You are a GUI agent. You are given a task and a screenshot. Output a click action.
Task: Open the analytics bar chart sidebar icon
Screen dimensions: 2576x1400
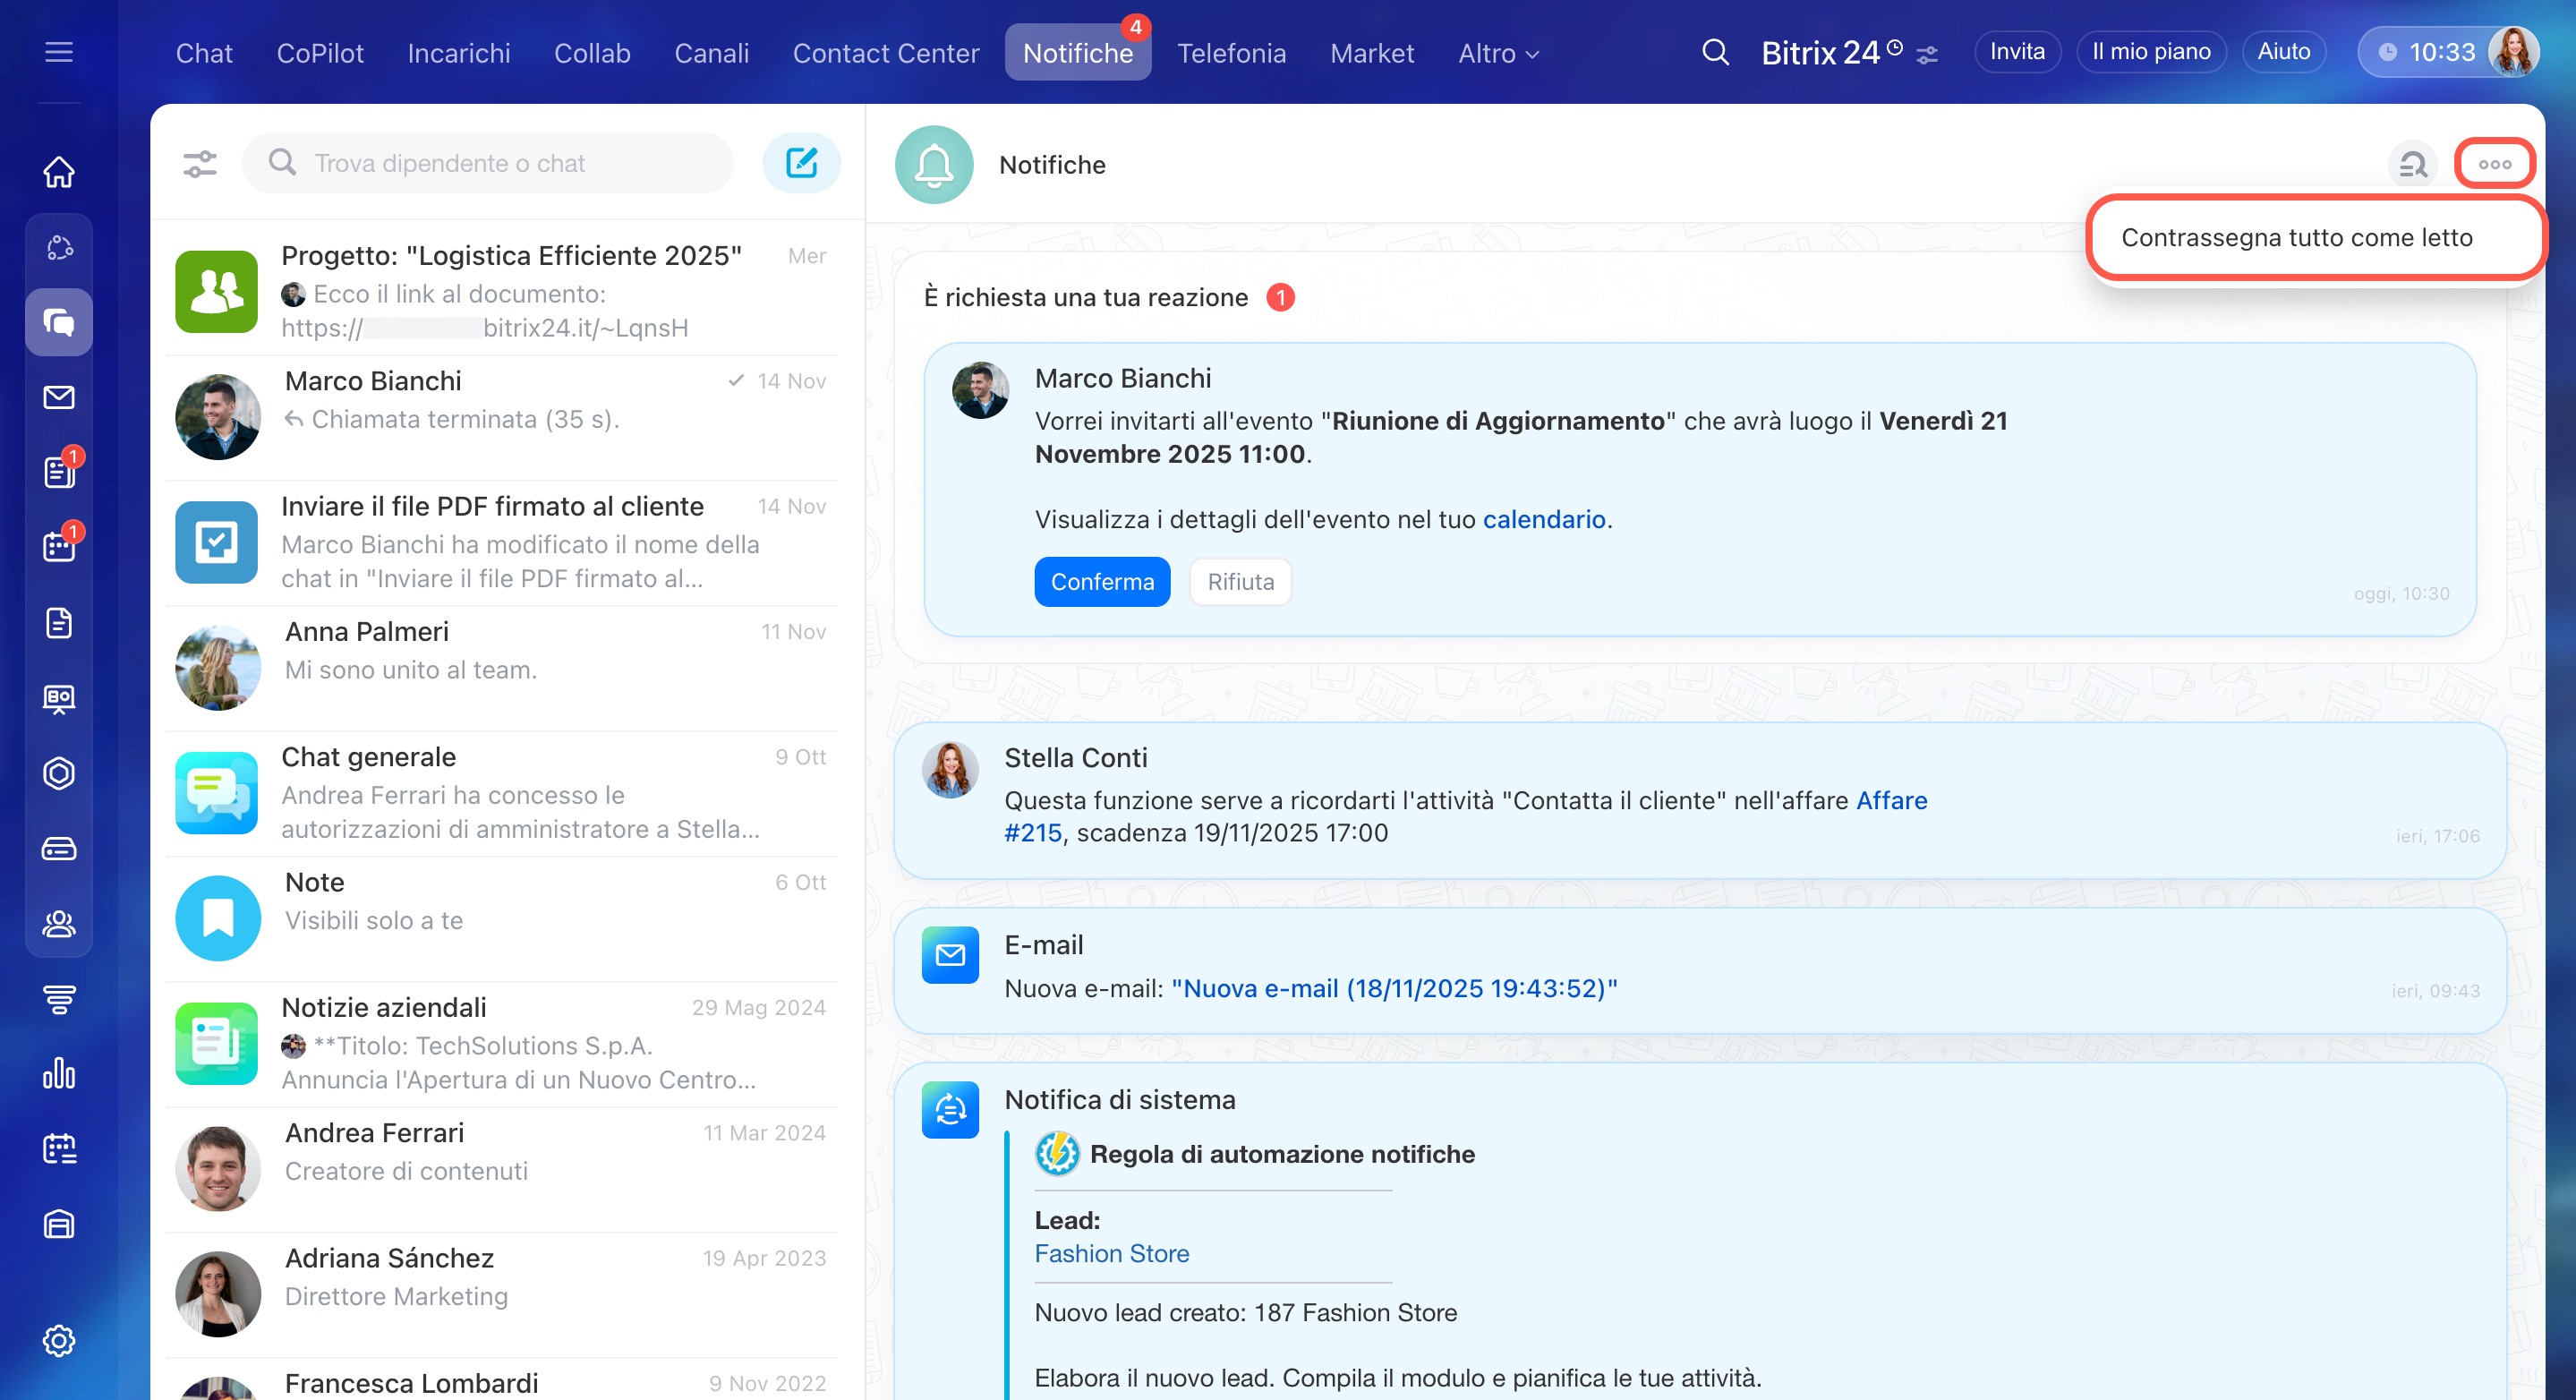click(59, 1073)
